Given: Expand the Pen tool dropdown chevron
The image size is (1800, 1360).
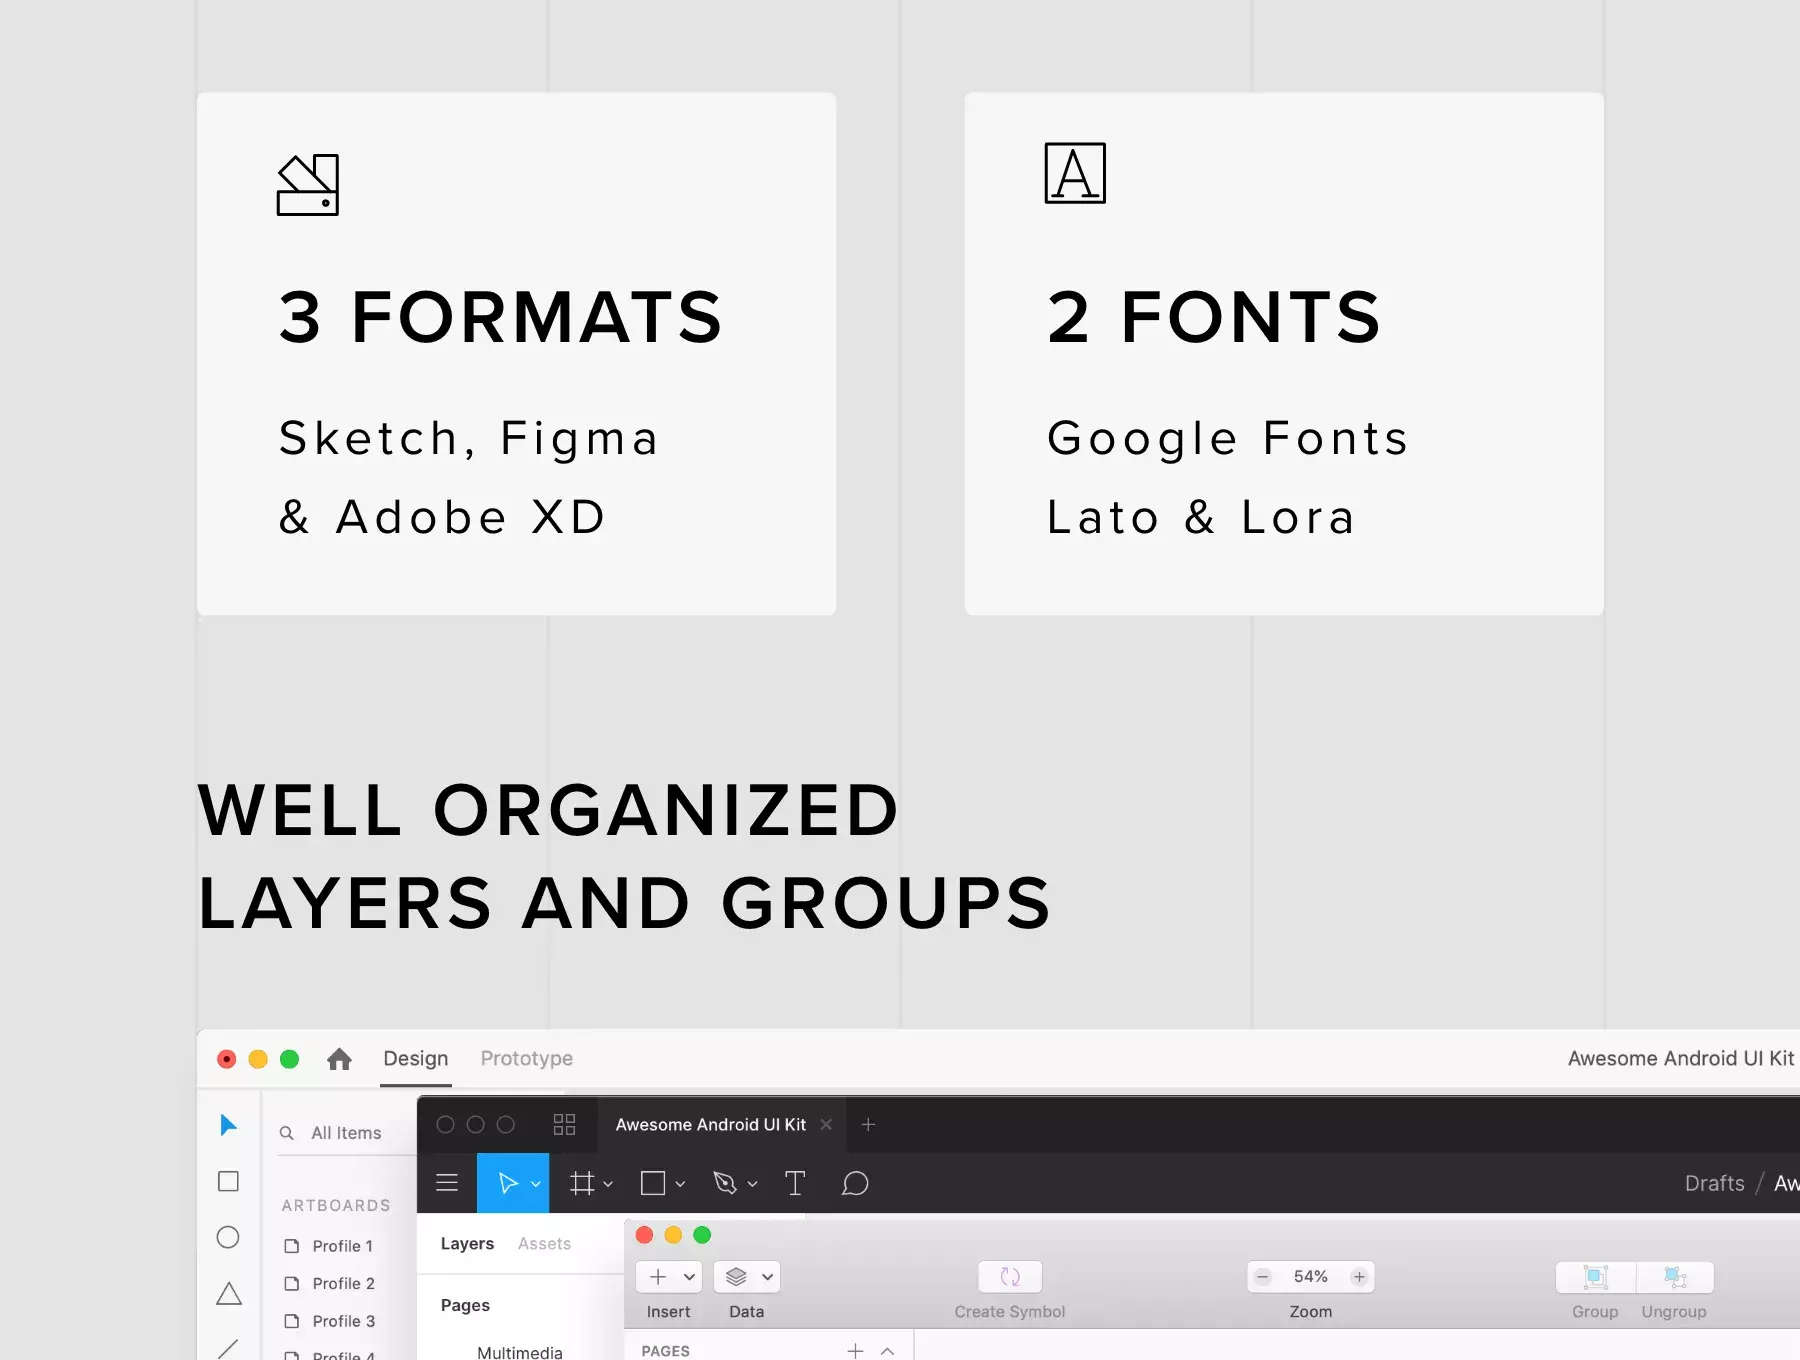Looking at the screenshot, I should (752, 1184).
